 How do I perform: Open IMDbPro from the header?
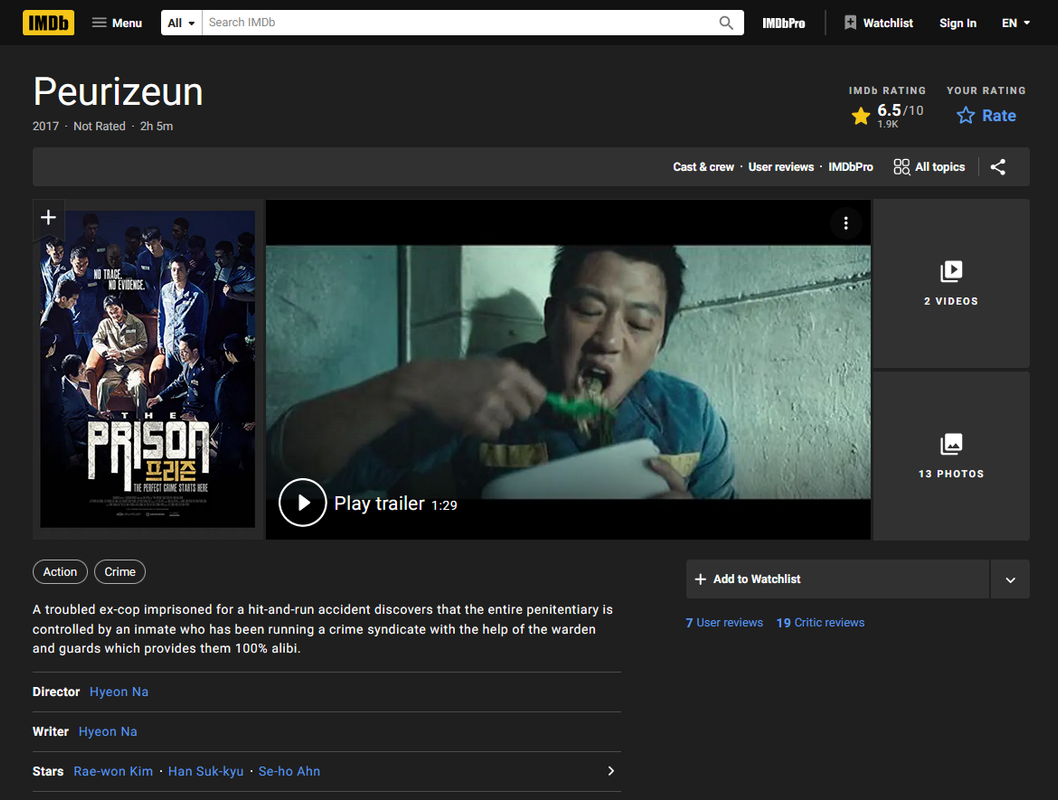point(783,23)
